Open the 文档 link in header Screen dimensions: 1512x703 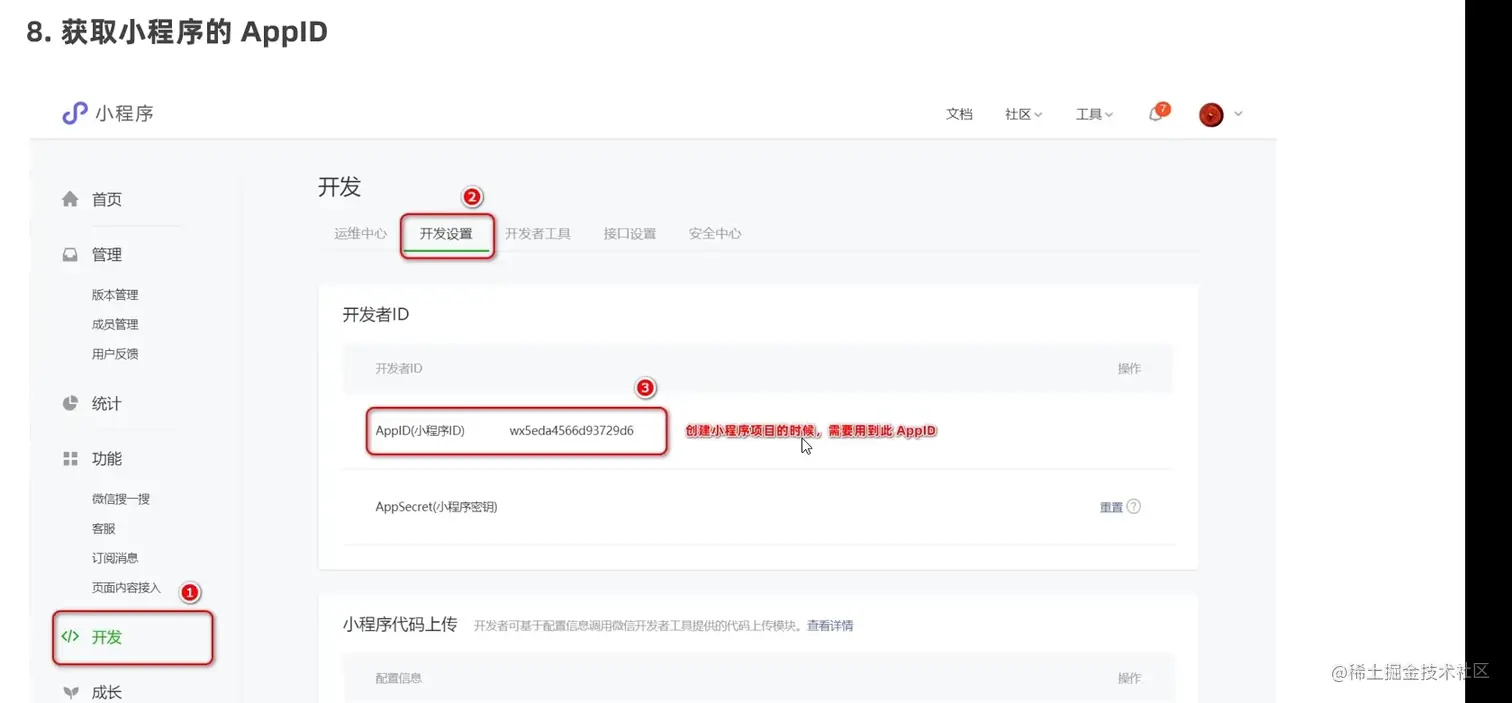tap(959, 114)
